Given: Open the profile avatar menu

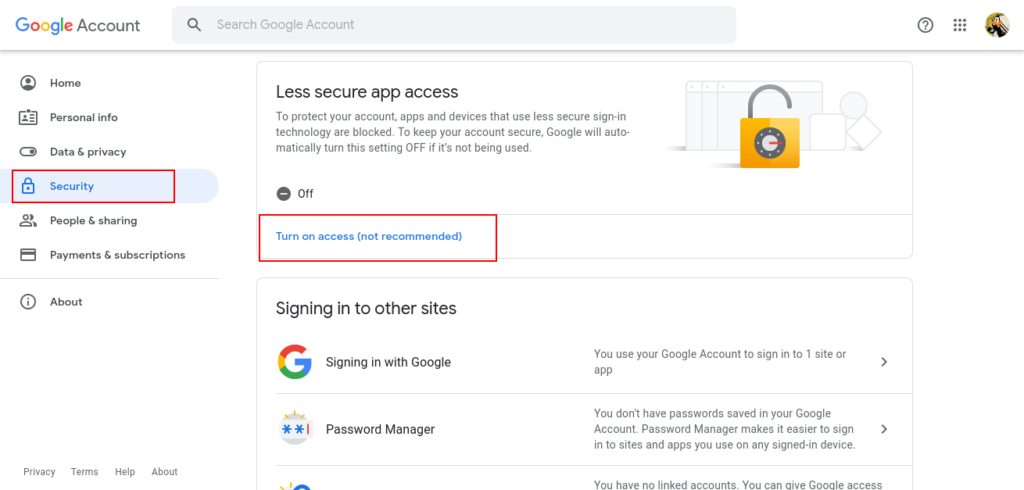Looking at the screenshot, I should [997, 25].
